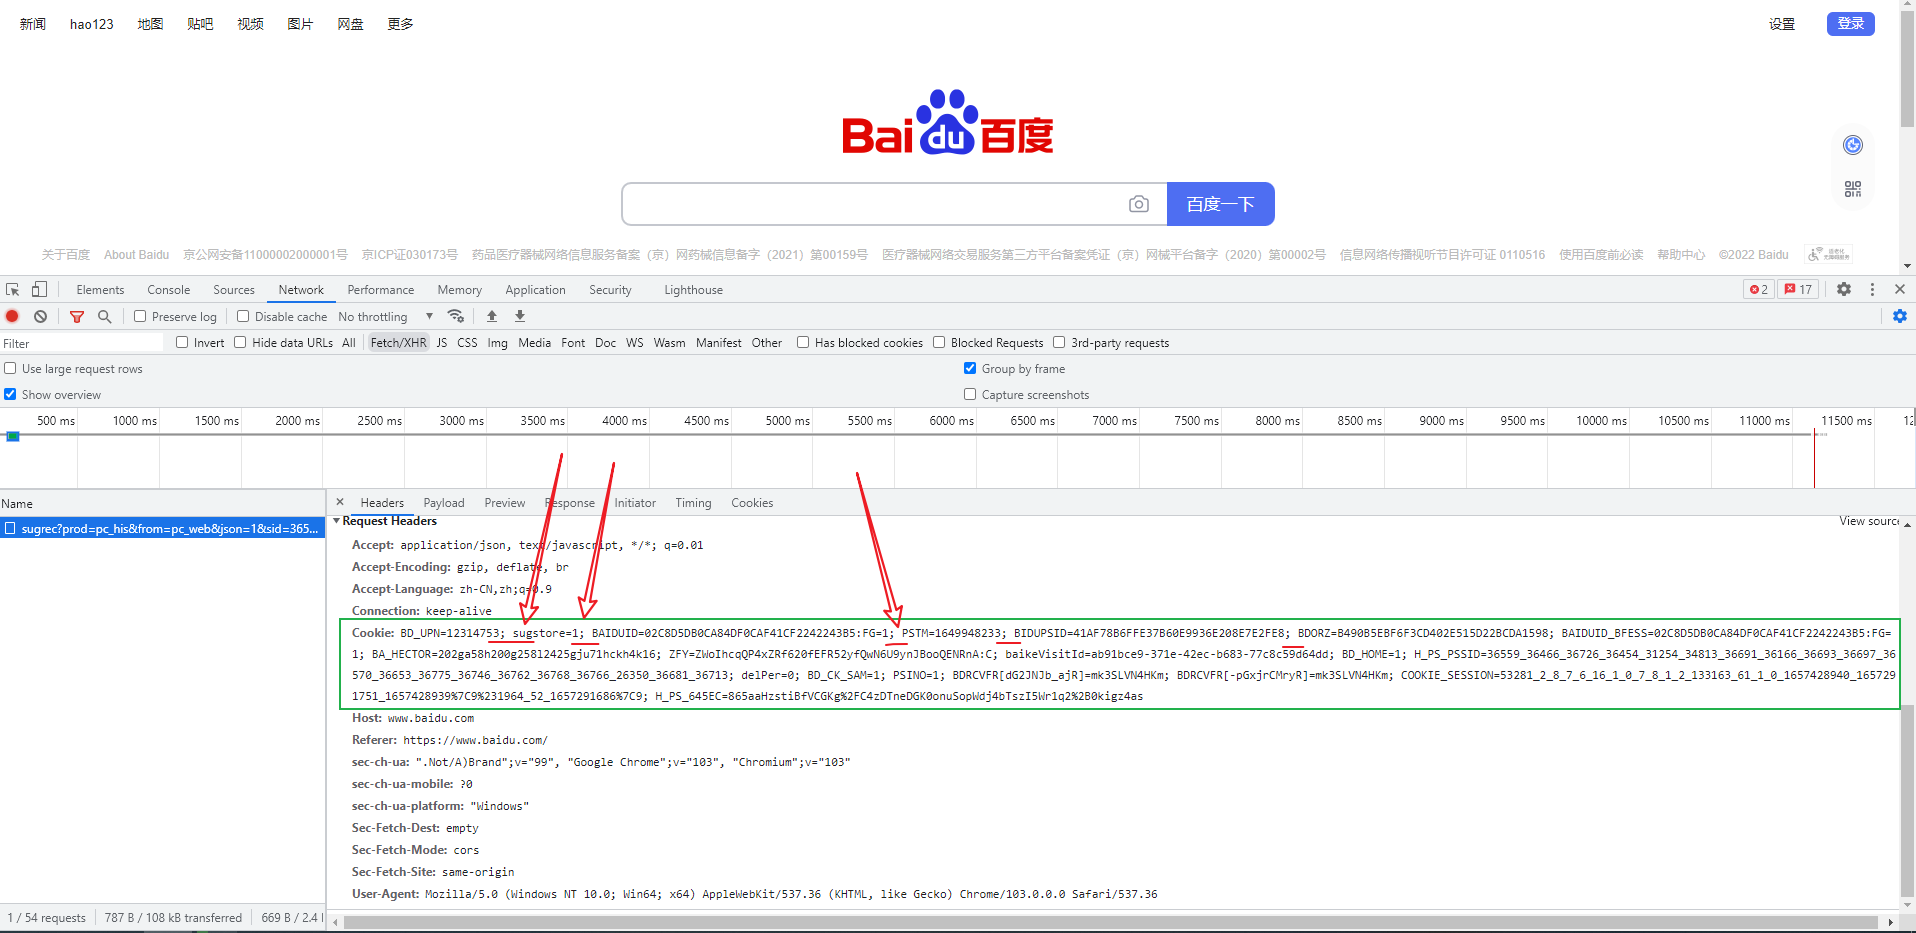Image resolution: width=1916 pixels, height=933 pixels.
Task: Filter requests by Fetch/XHR
Action: 398,342
